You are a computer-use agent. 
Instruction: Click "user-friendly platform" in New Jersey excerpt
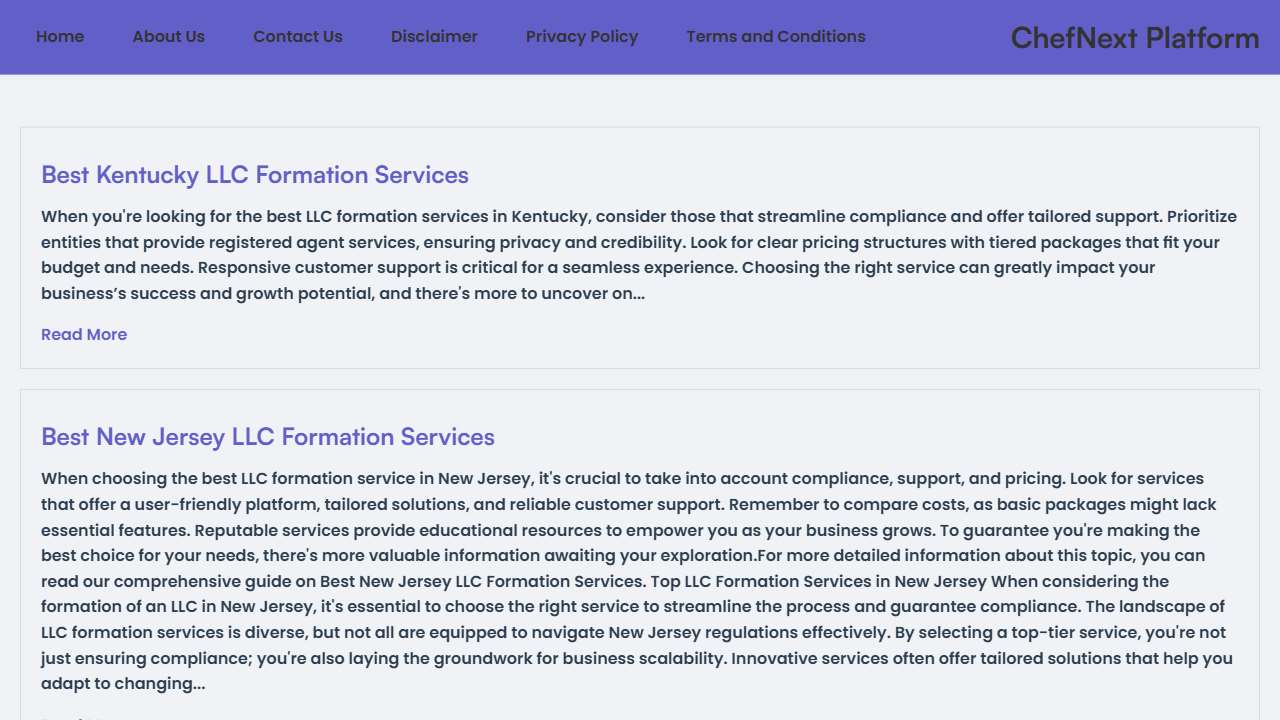click(x=227, y=505)
